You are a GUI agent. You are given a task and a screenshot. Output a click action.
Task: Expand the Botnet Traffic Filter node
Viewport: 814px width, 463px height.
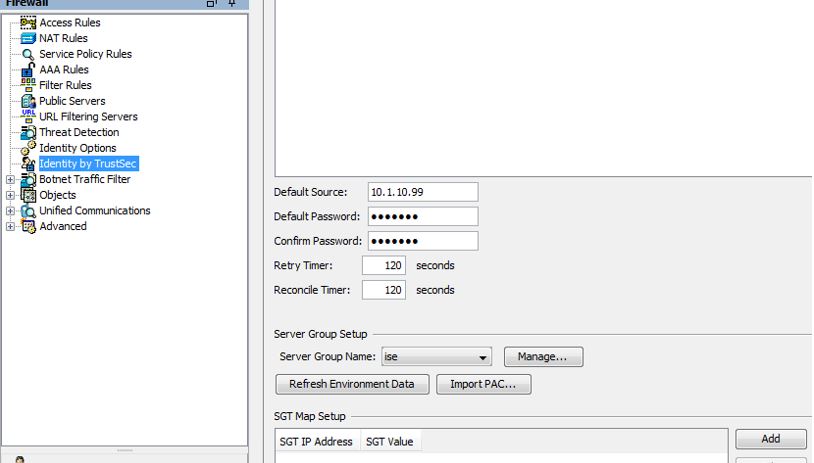coord(10,180)
